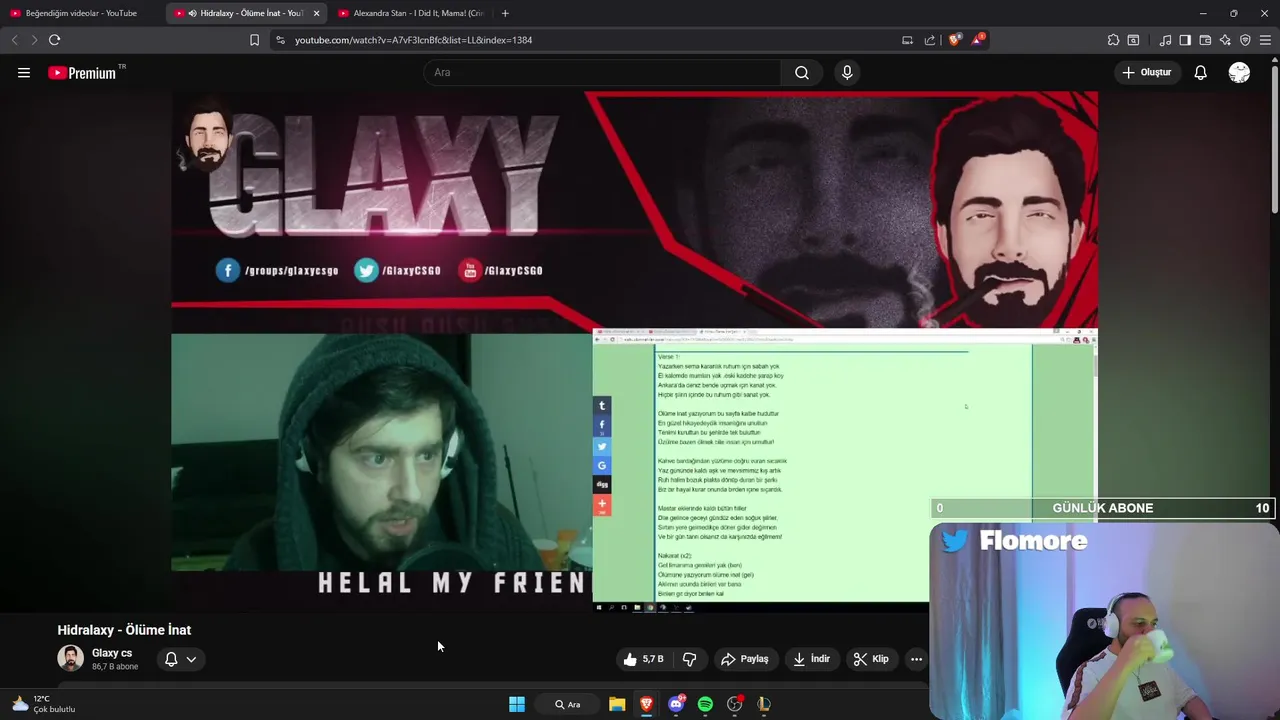Click the video title Hidralaxy - Ölüme İnat

tap(124, 630)
